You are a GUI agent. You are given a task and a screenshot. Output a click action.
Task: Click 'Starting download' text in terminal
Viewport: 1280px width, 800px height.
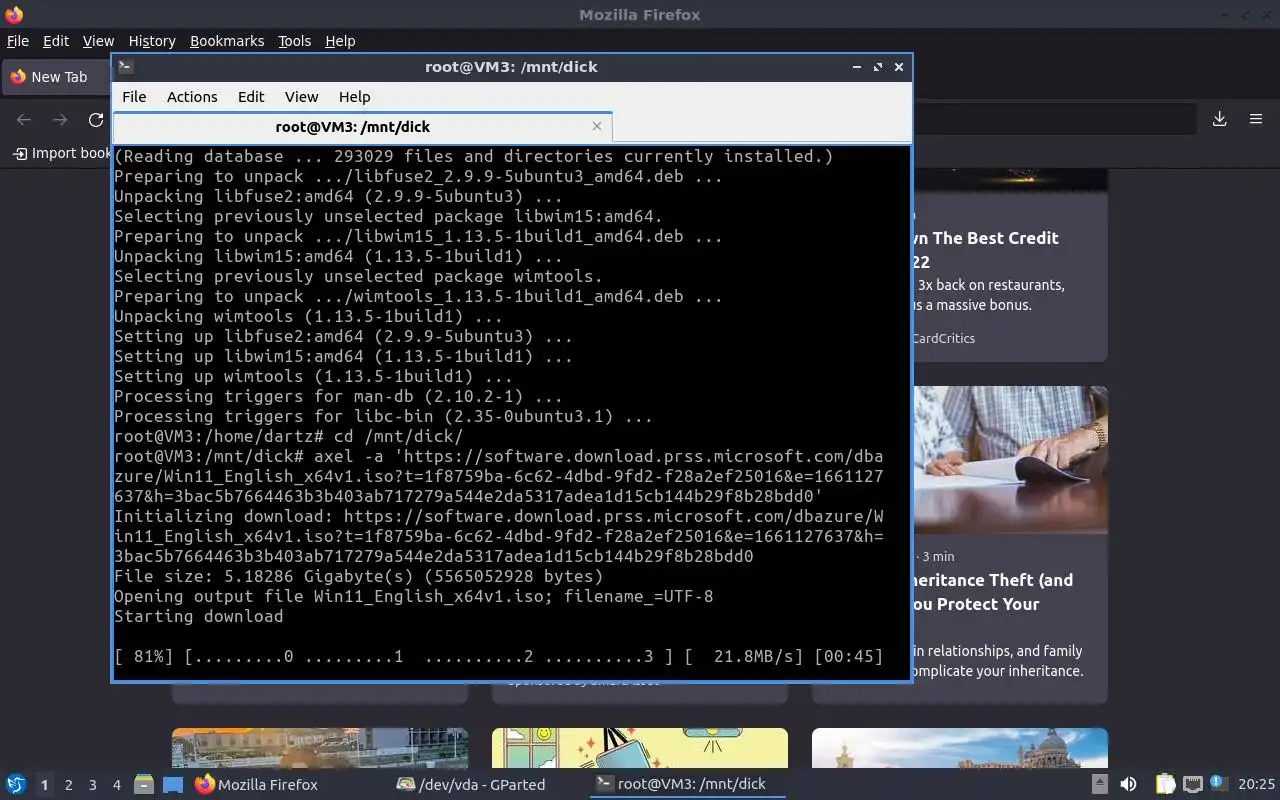coord(199,617)
